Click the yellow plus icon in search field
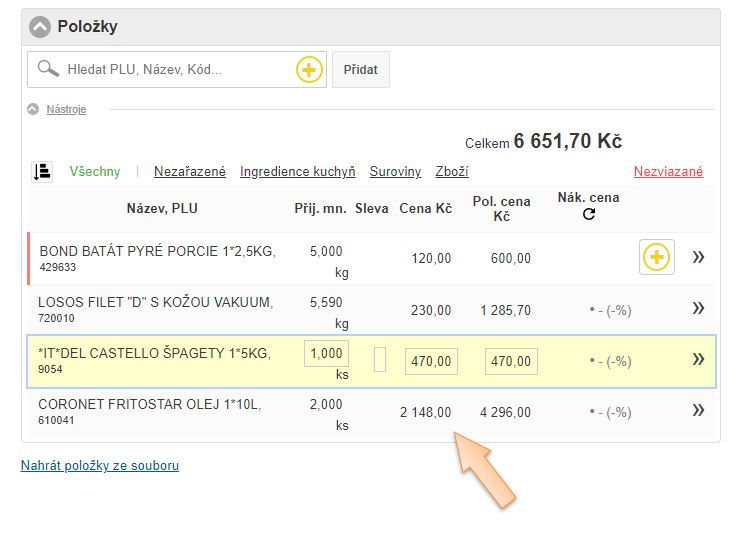 tap(309, 70)
